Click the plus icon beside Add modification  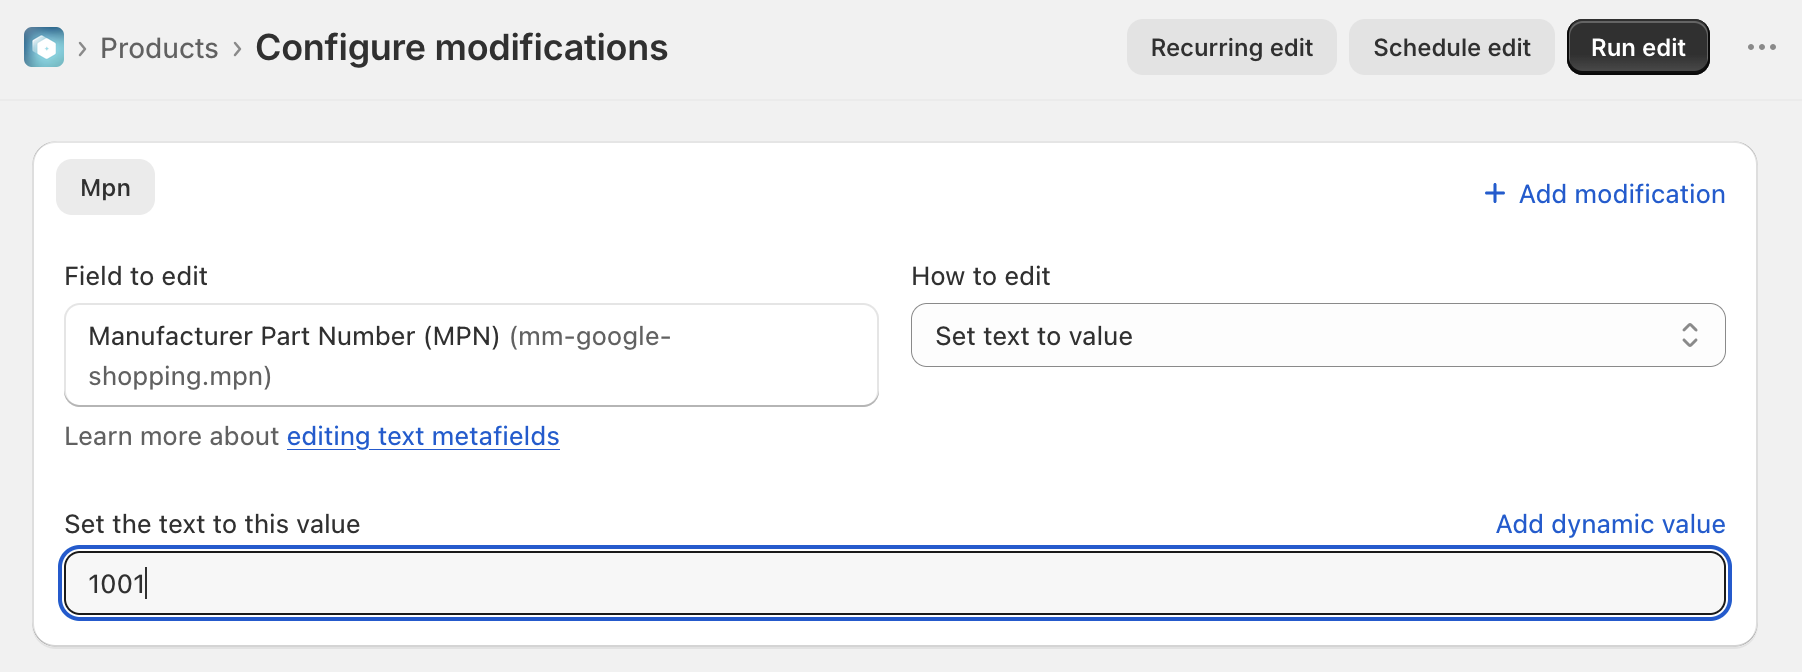(x=1494, y=193)
